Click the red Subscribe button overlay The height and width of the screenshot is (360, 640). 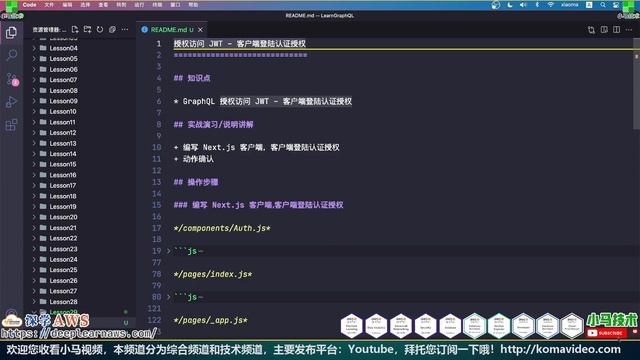[607, 333]
